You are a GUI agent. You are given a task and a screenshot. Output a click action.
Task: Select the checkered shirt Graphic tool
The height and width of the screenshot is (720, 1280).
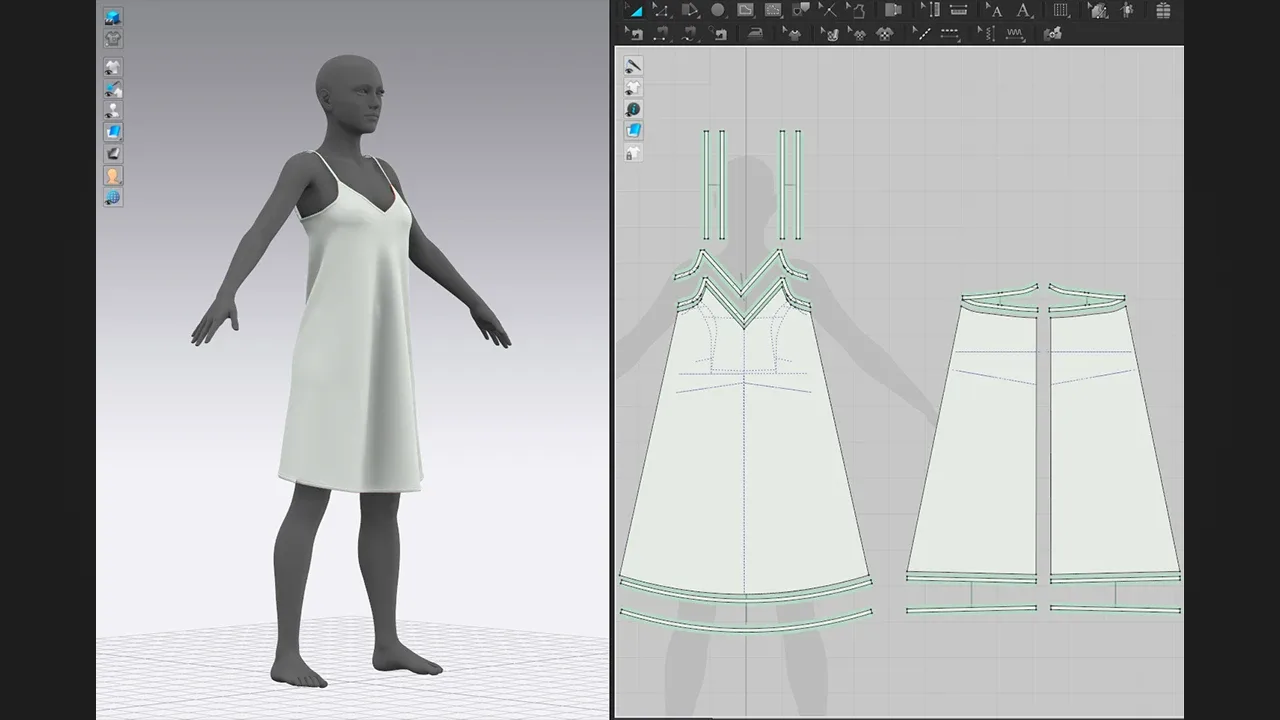pyautogui.click(x=857, y=33)
